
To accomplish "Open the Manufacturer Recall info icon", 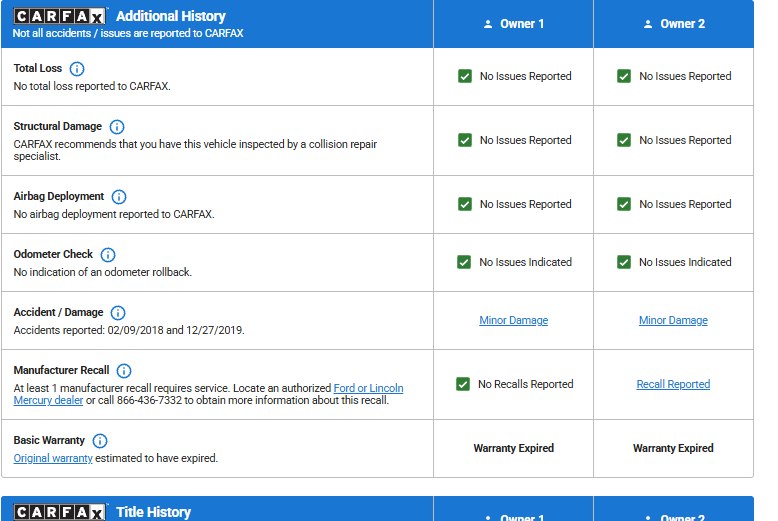I will pos(124,371).
